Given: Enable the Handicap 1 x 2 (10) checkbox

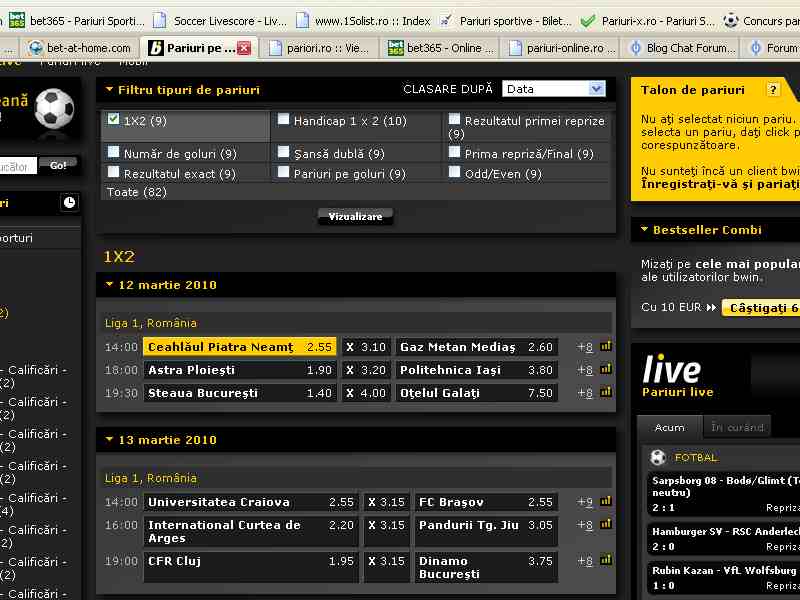Looking at the screenshot, I should tap(283, 119).
